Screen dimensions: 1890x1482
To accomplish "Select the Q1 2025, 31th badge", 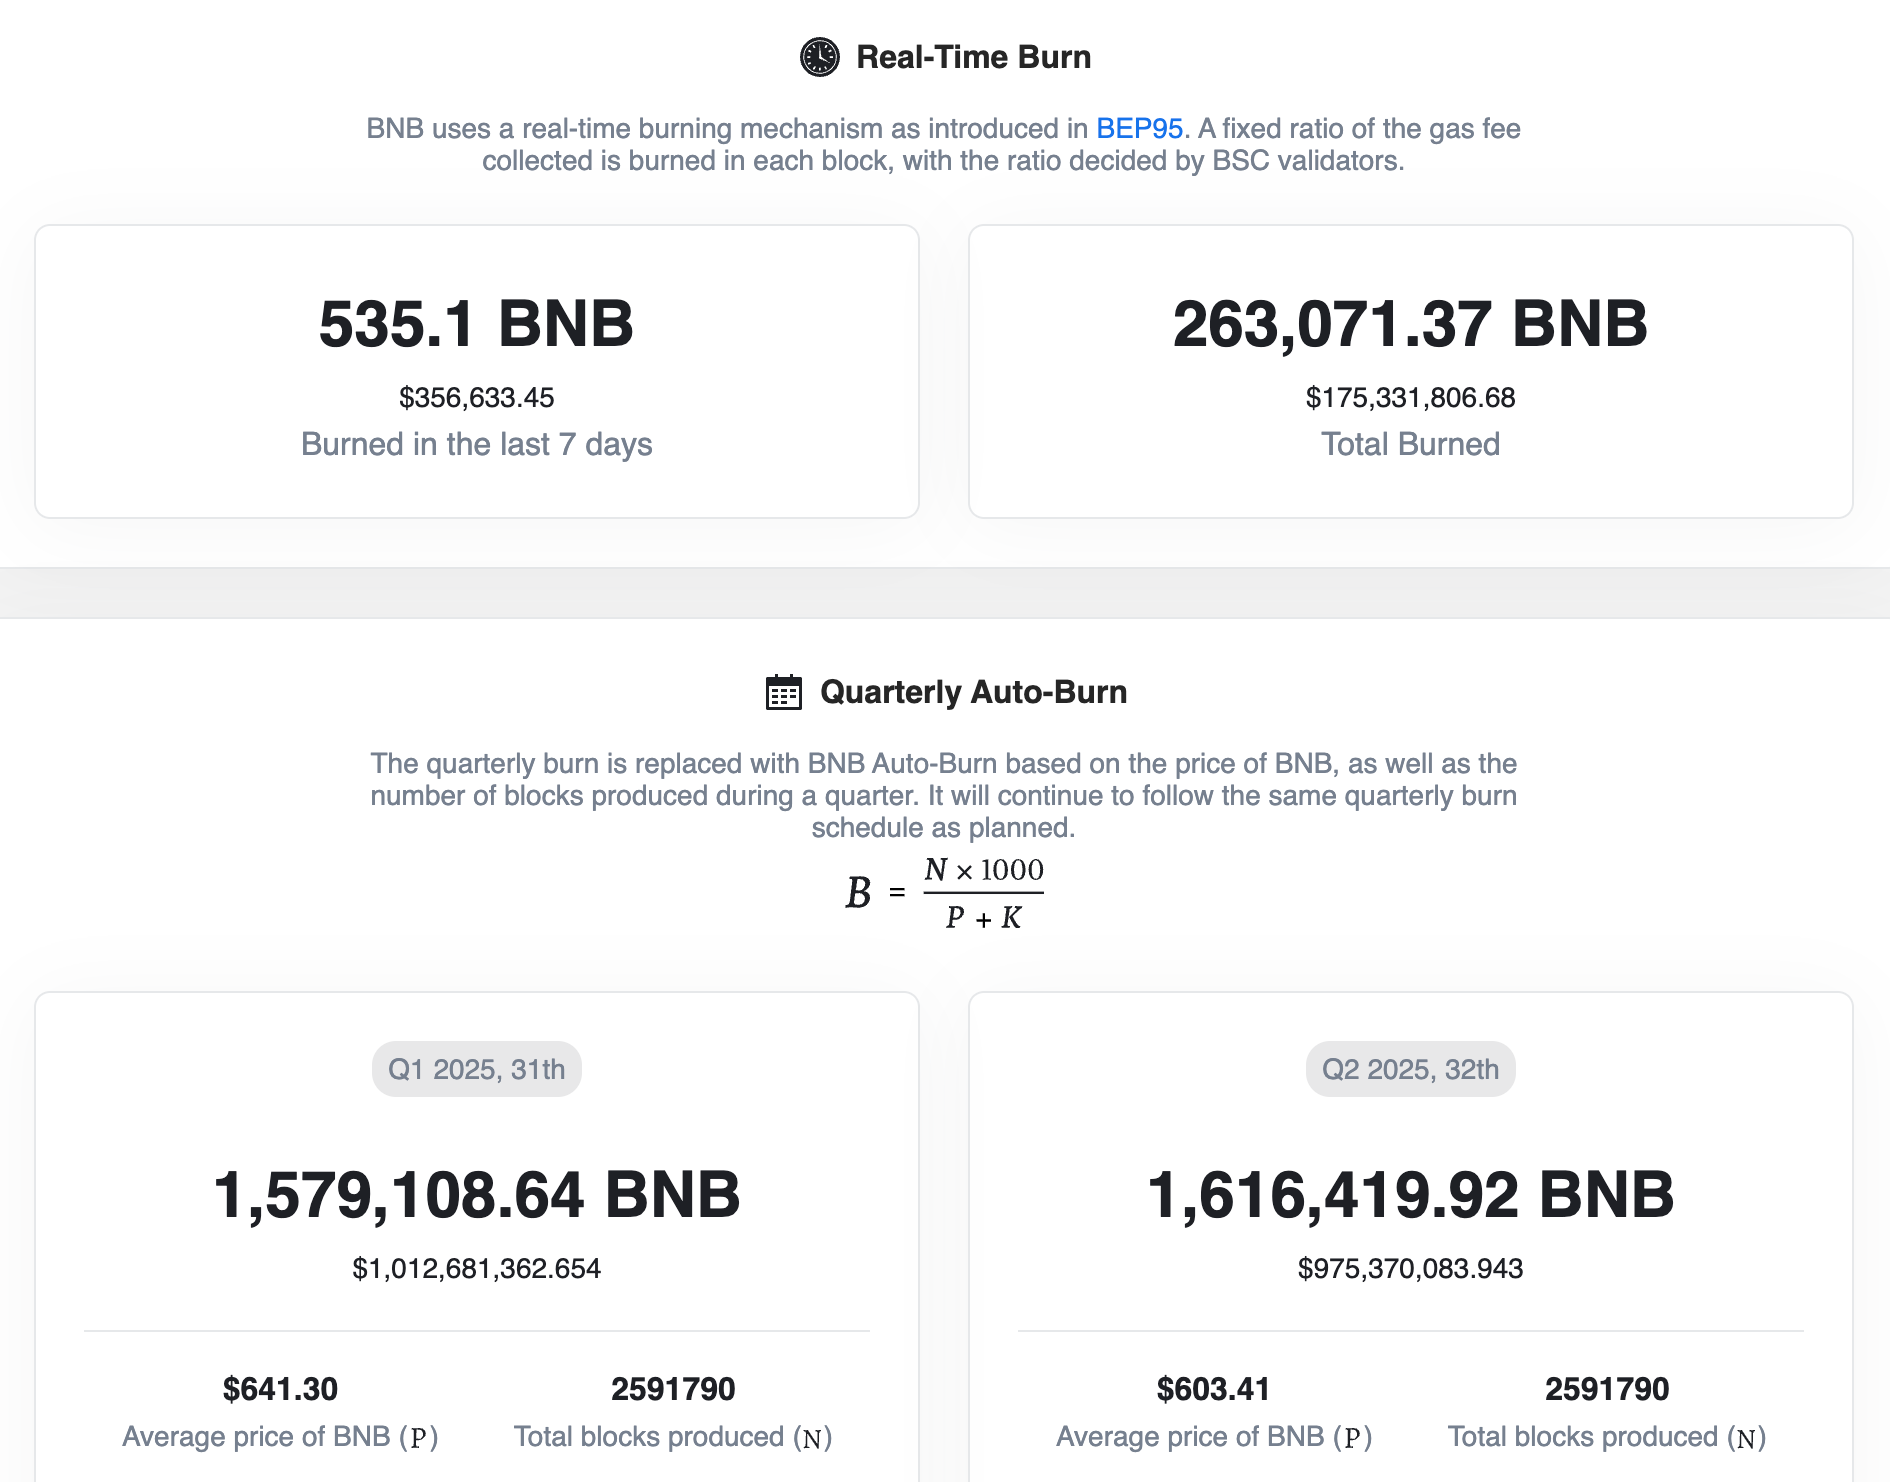I will (477, 1069).
